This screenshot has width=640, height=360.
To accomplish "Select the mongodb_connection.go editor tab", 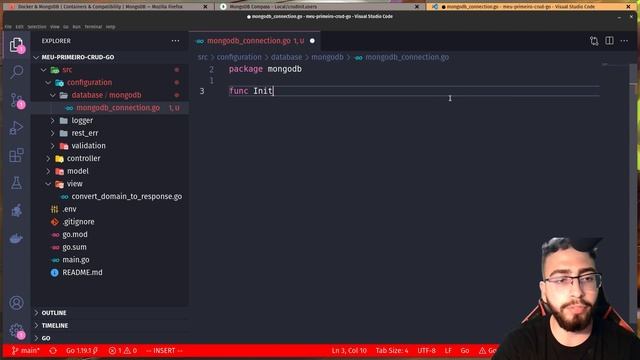I will 255,41.
